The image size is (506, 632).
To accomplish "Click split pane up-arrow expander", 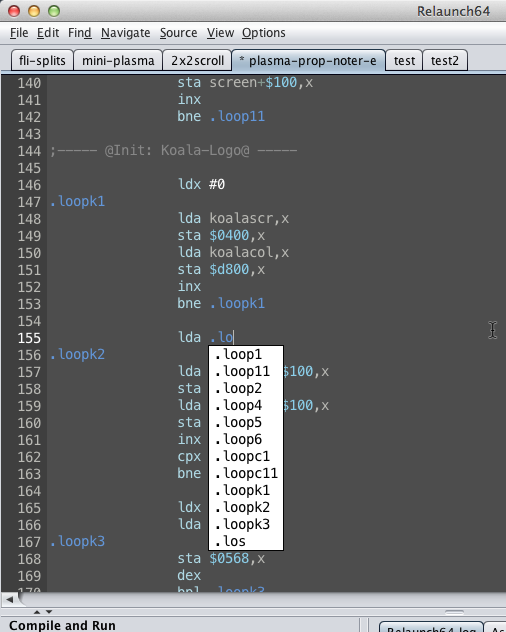I will point(37,612).
